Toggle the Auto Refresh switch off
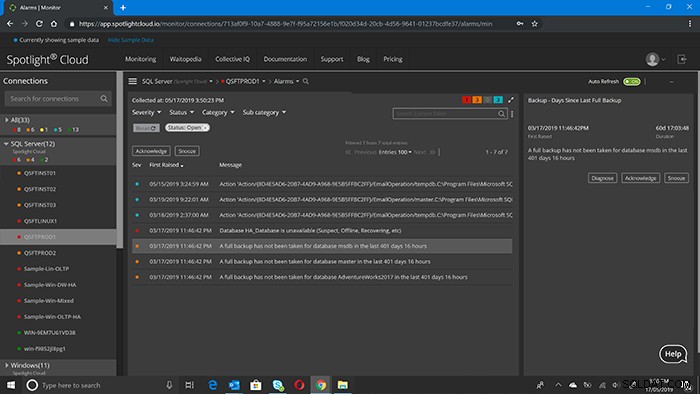The height and width of the screenshot is (394, 700). (x=632, y=82)
